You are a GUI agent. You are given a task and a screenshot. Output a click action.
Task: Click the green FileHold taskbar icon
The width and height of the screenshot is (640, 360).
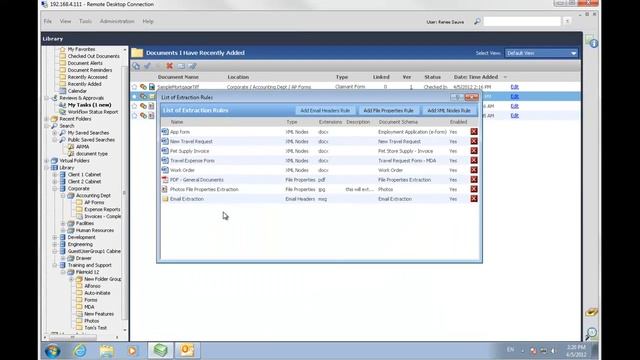point(160,350)
